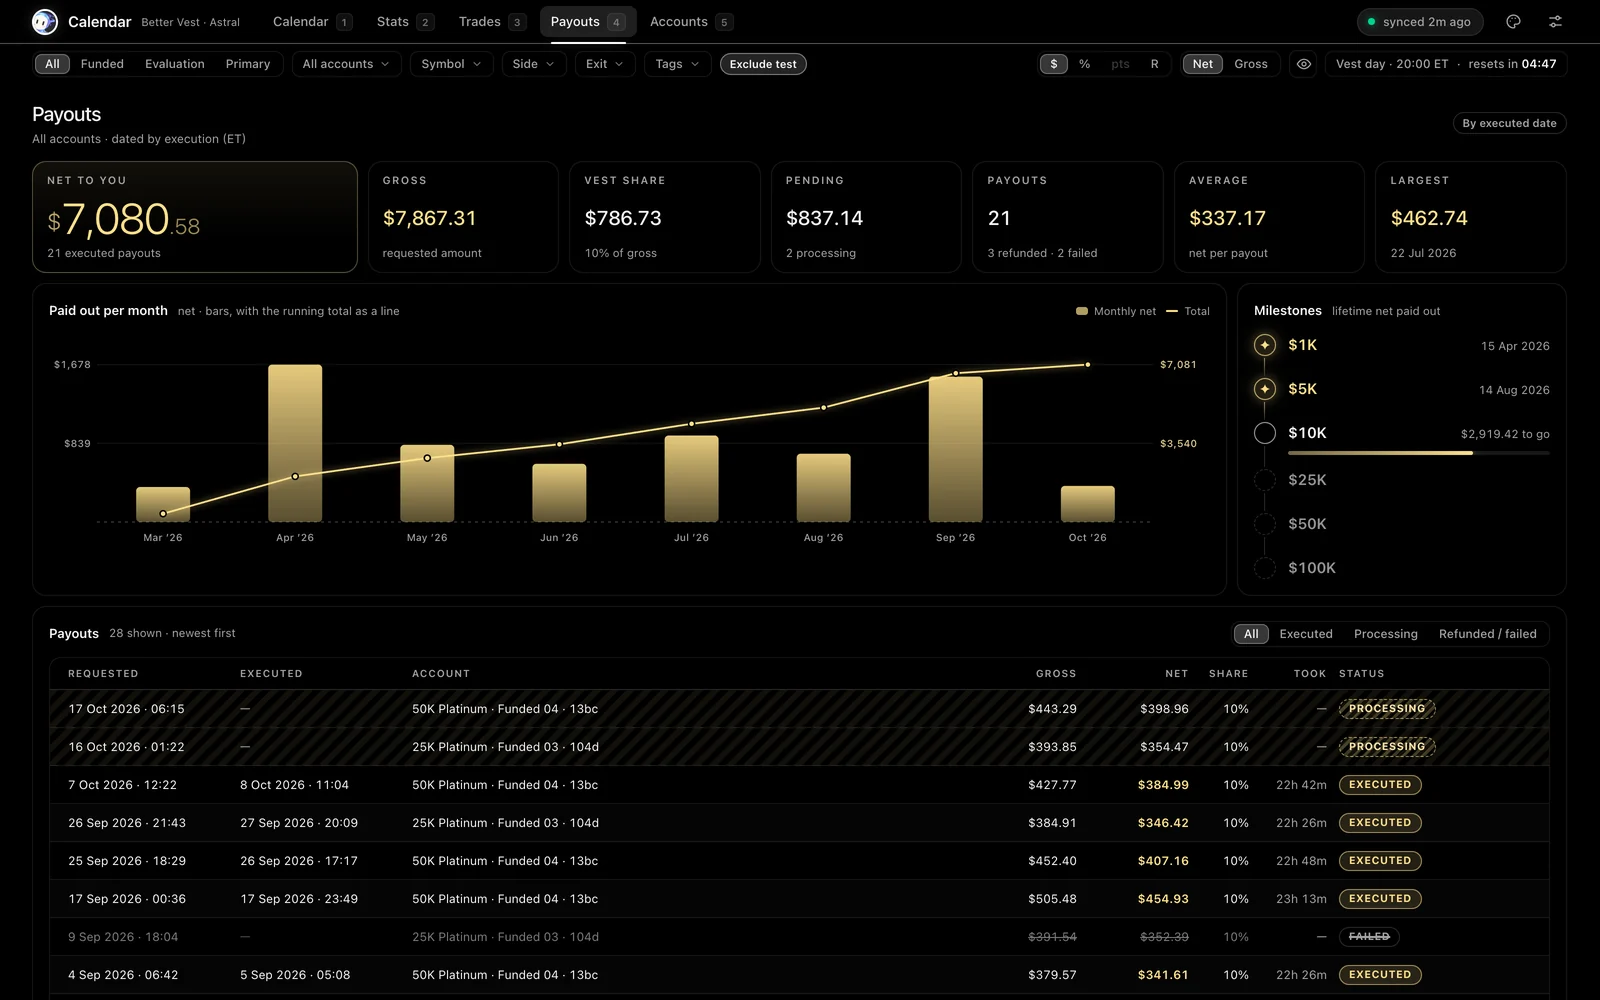Click the $25K milestone dot

click(x=1265, y=480)
